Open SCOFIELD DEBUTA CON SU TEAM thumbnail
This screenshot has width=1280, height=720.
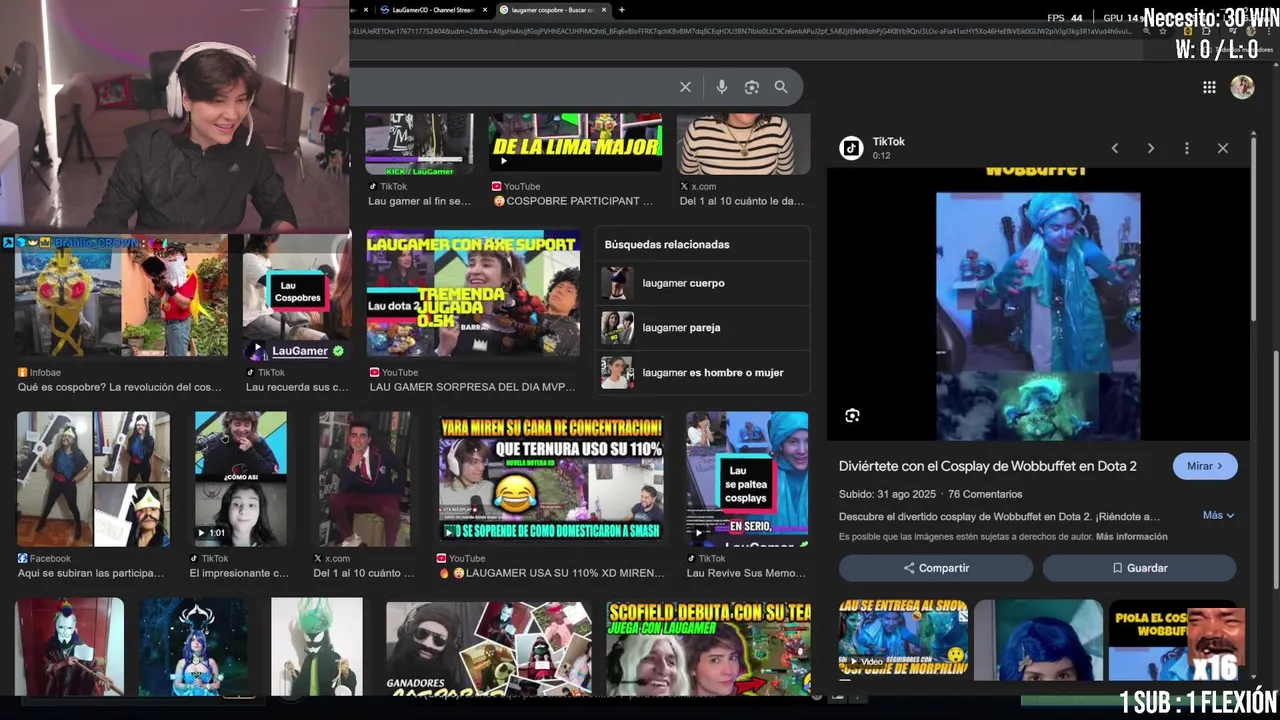click(708, 647)
